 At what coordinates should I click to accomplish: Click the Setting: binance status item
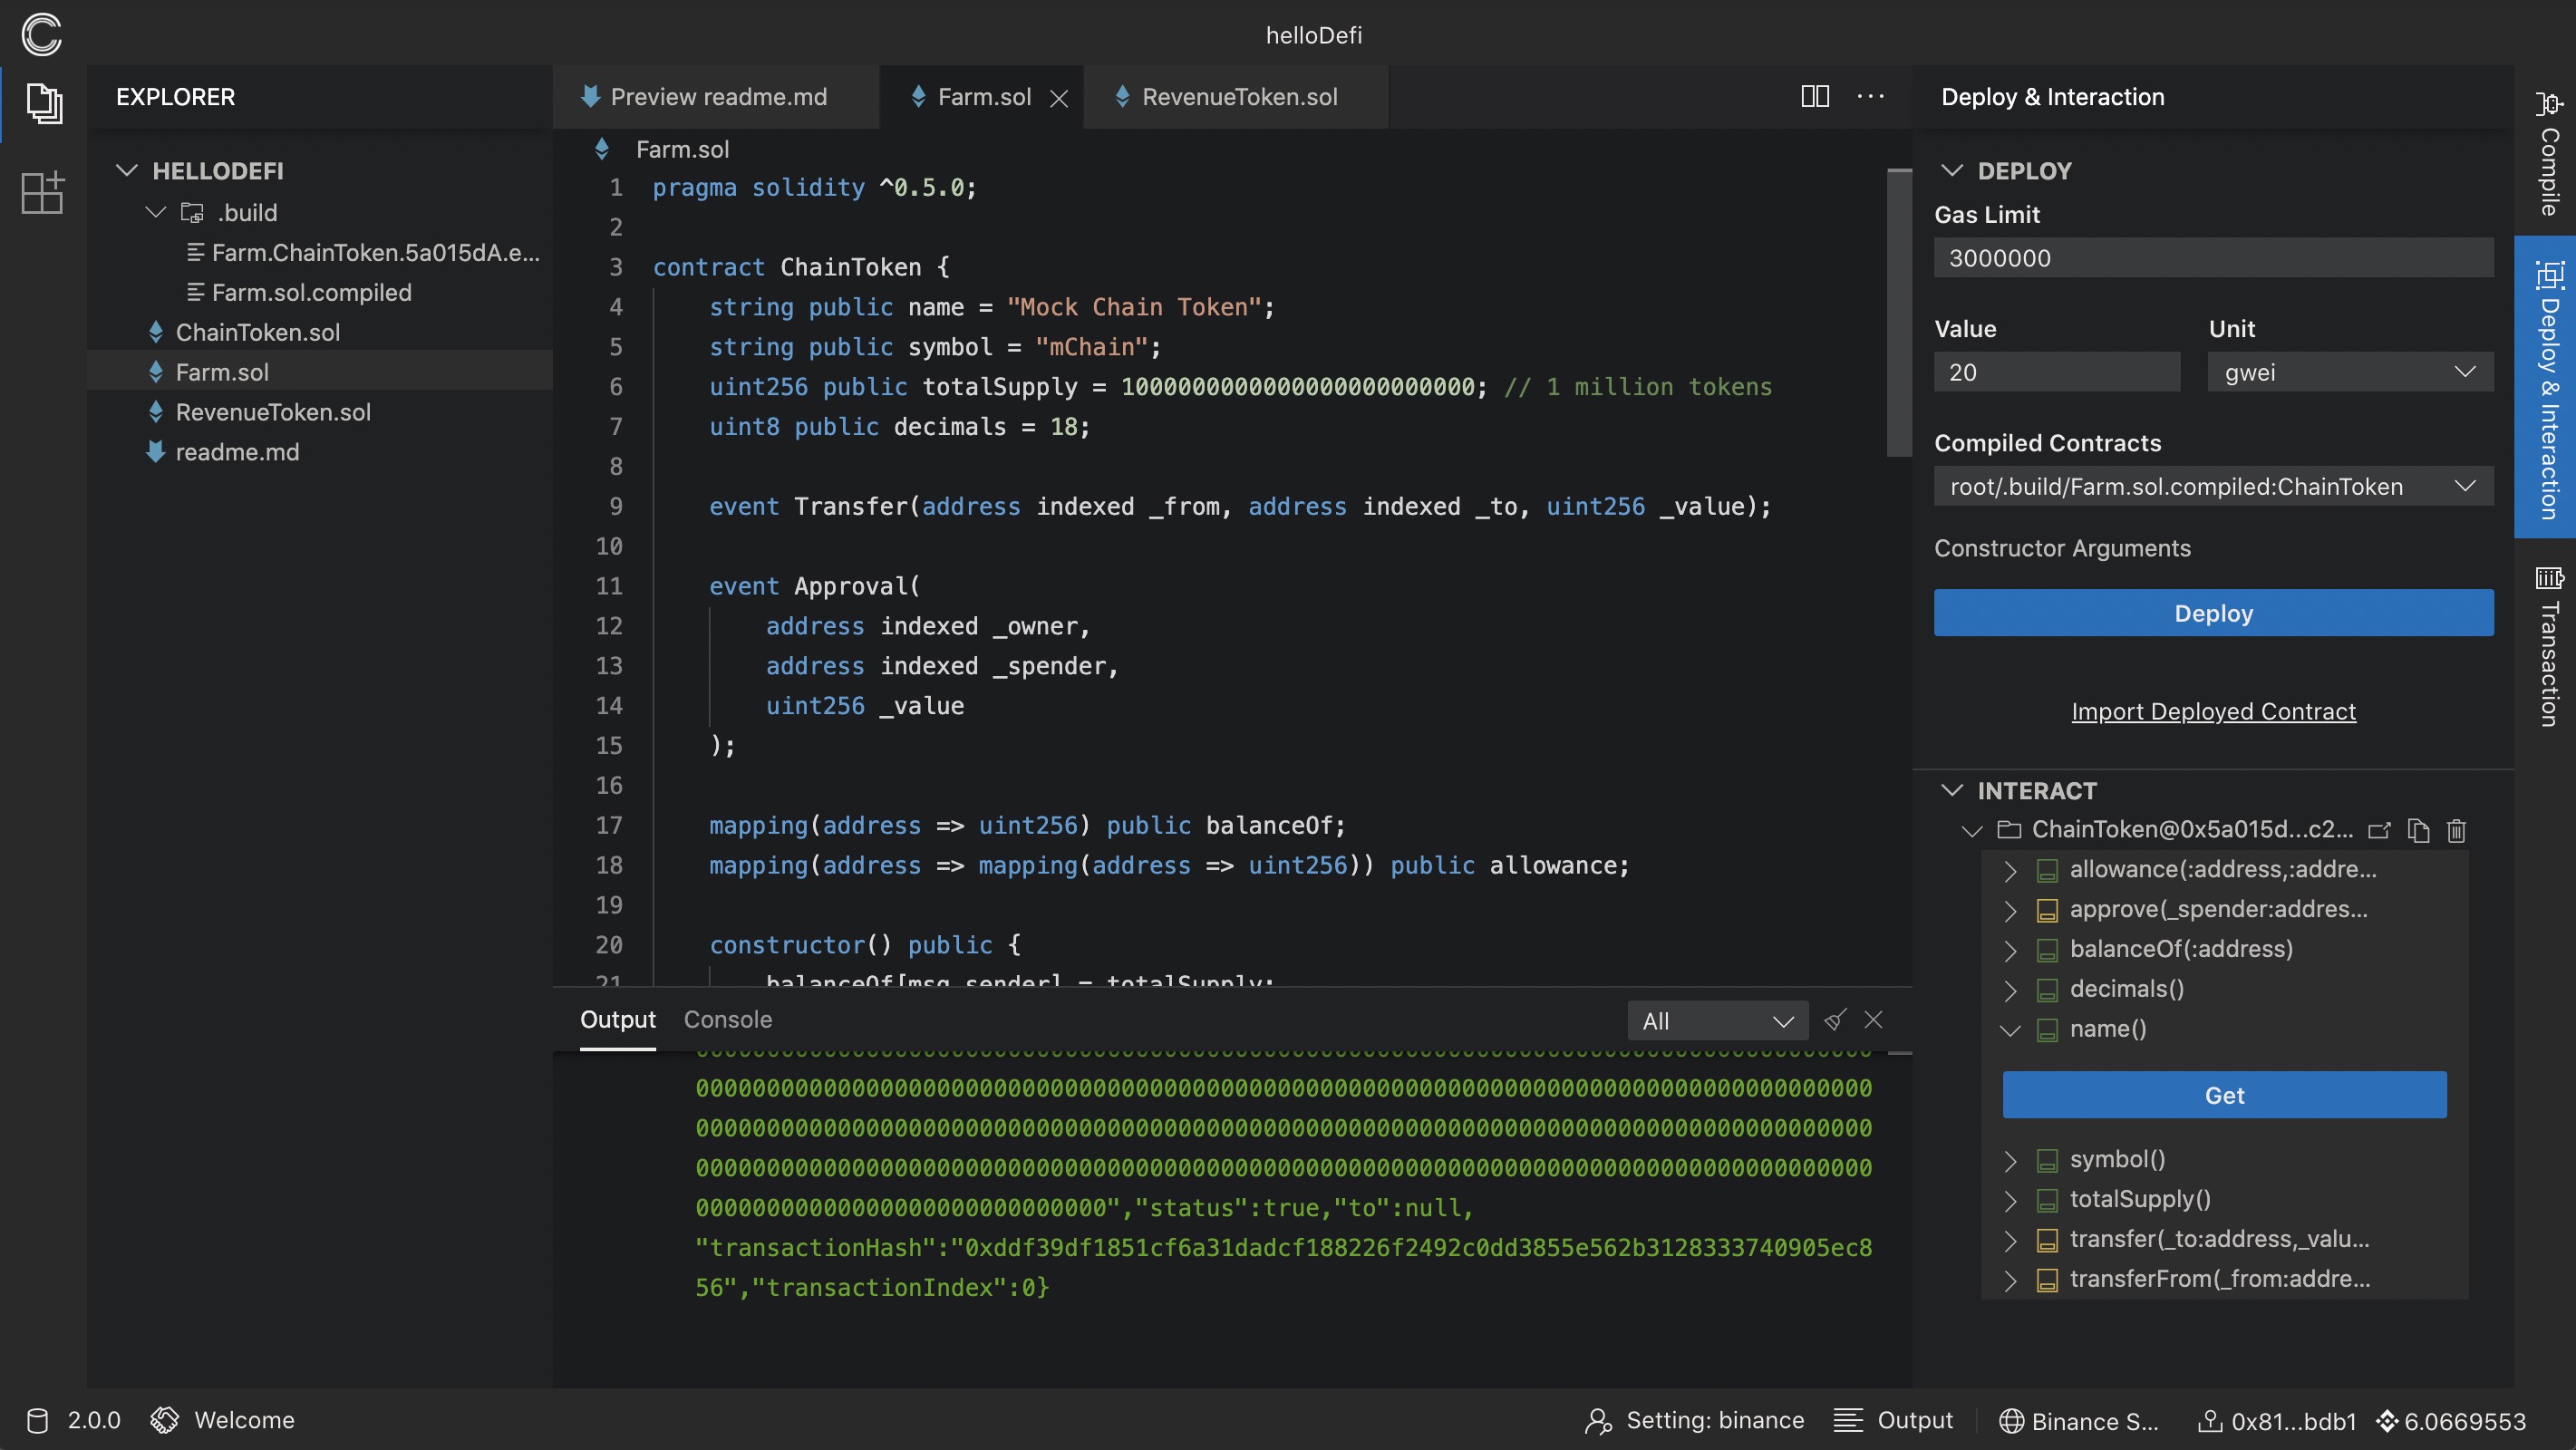[1695, 1420]
